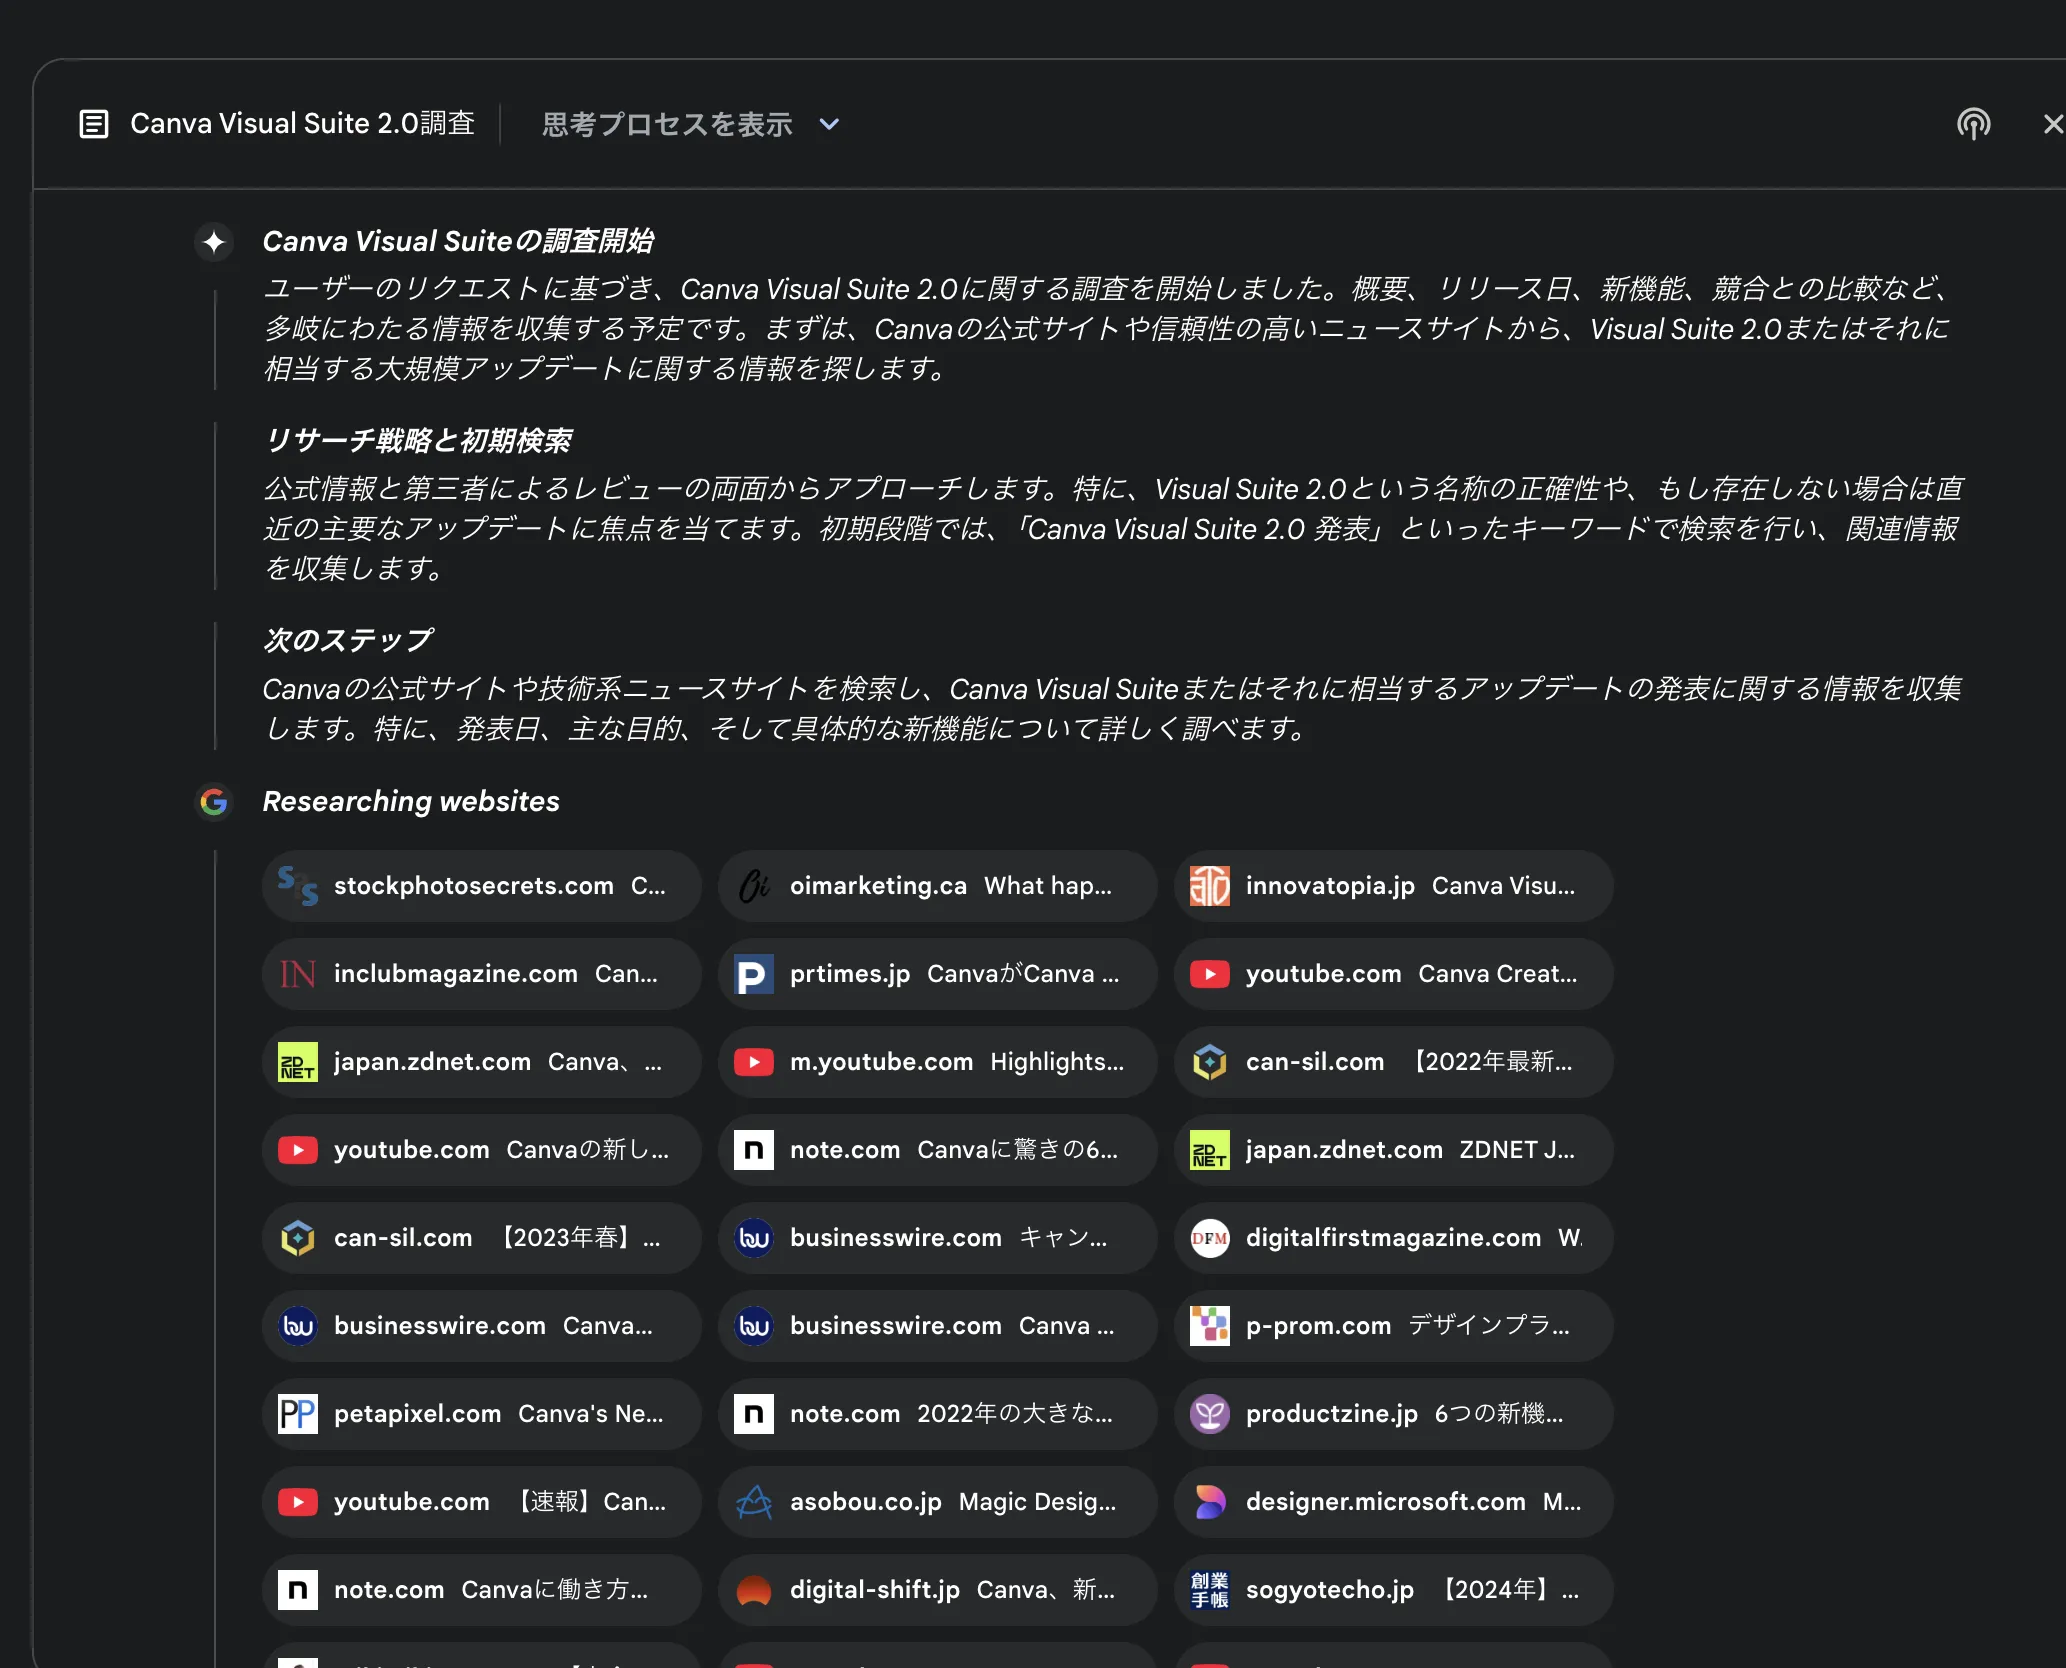Click the リサーチ戦略と初期検索 heading
2066x1668 pixels.
point(417,441)
